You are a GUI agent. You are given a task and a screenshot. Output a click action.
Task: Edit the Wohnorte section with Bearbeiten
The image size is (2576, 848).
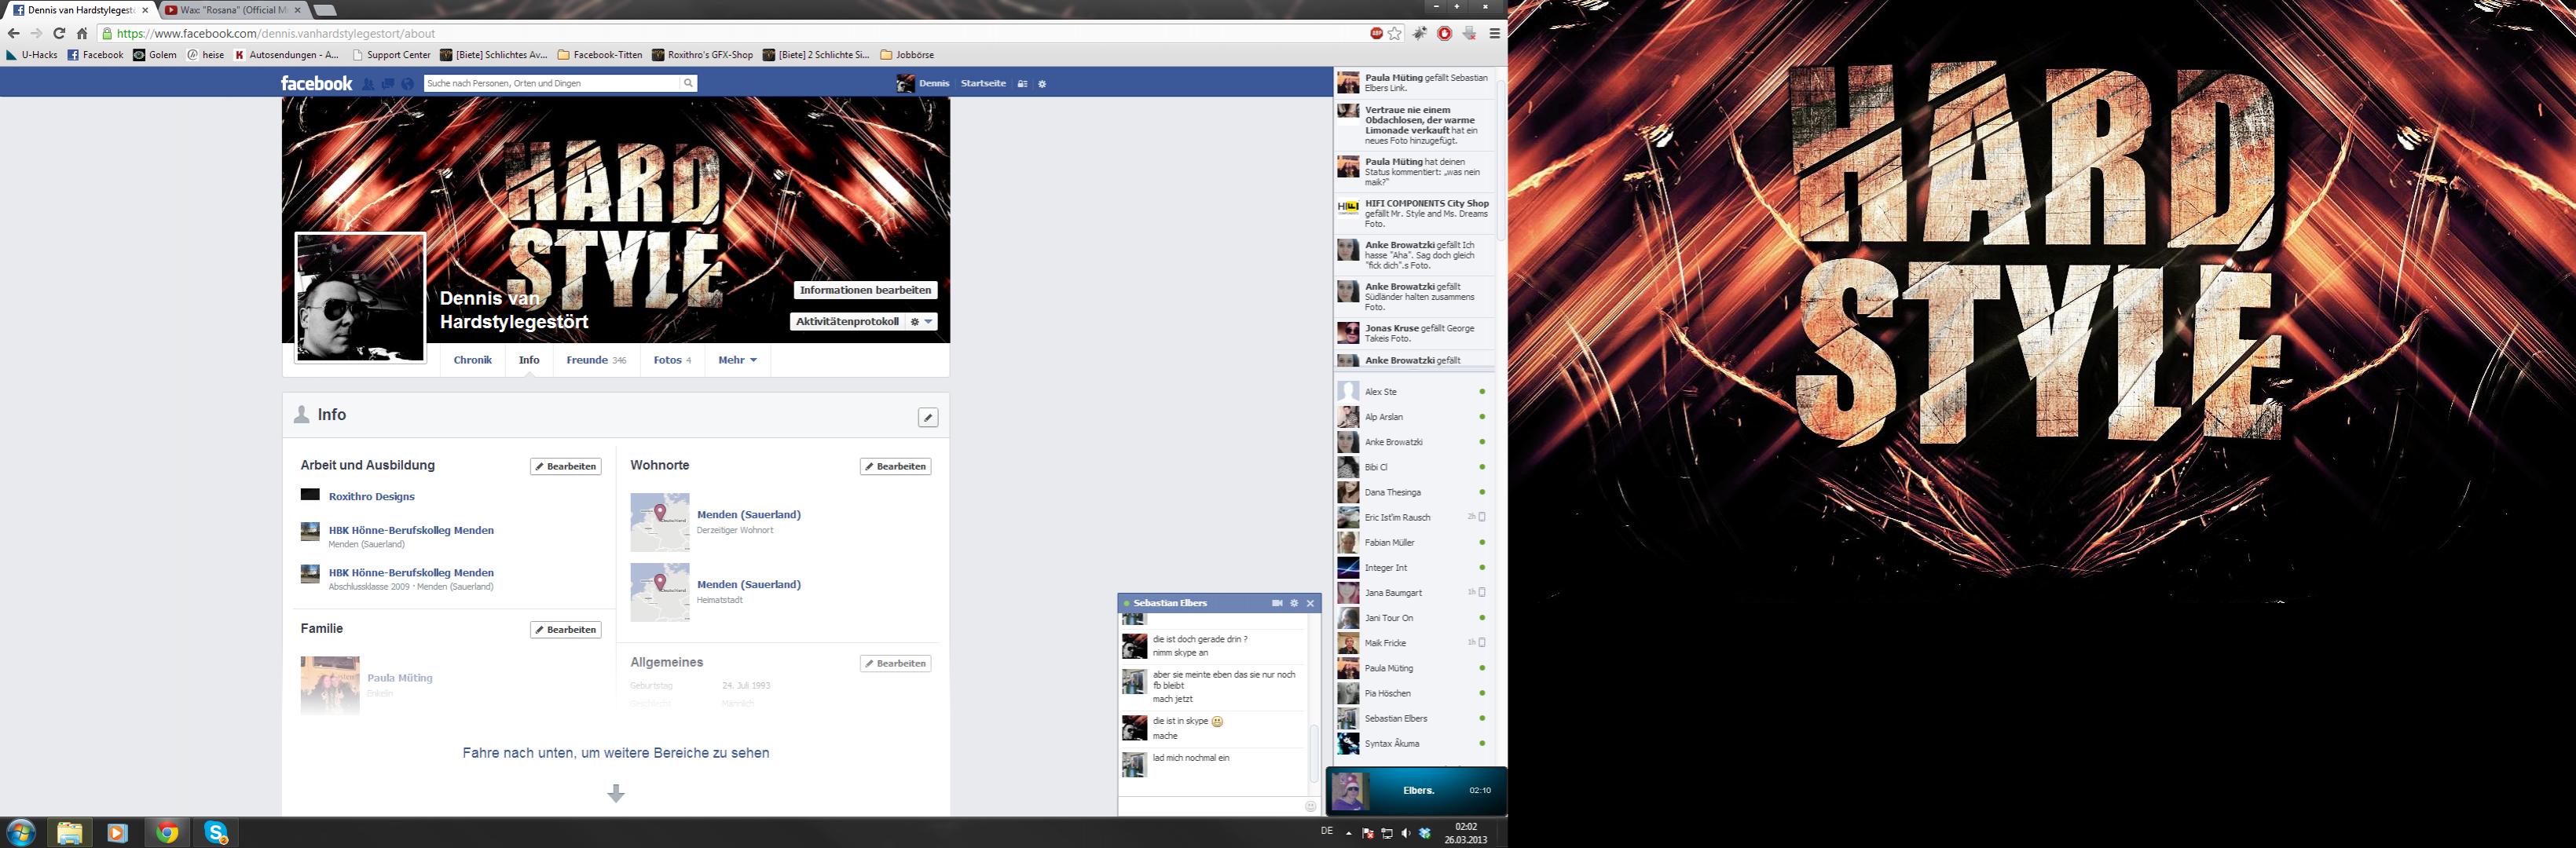(x=895, y=466)
